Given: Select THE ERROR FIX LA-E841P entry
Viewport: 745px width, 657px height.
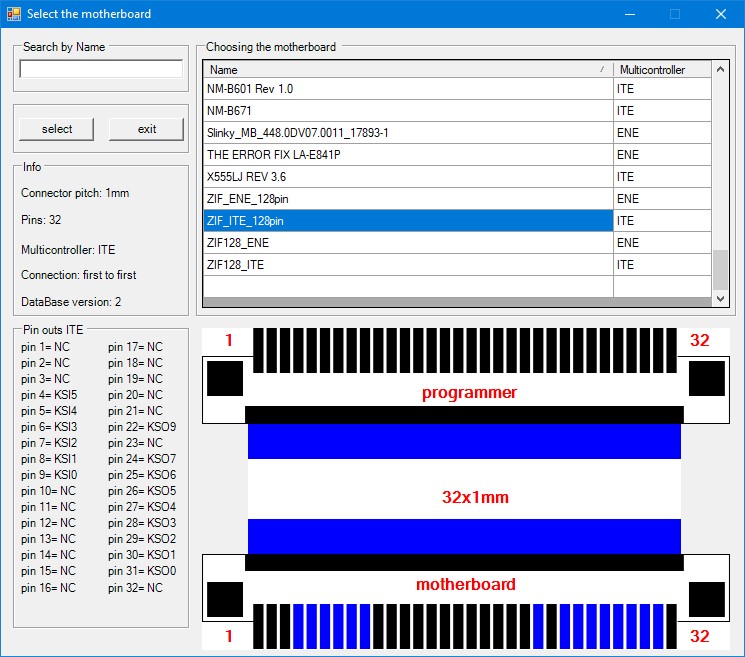Looking at the screenshot, I should click(407, 155).
